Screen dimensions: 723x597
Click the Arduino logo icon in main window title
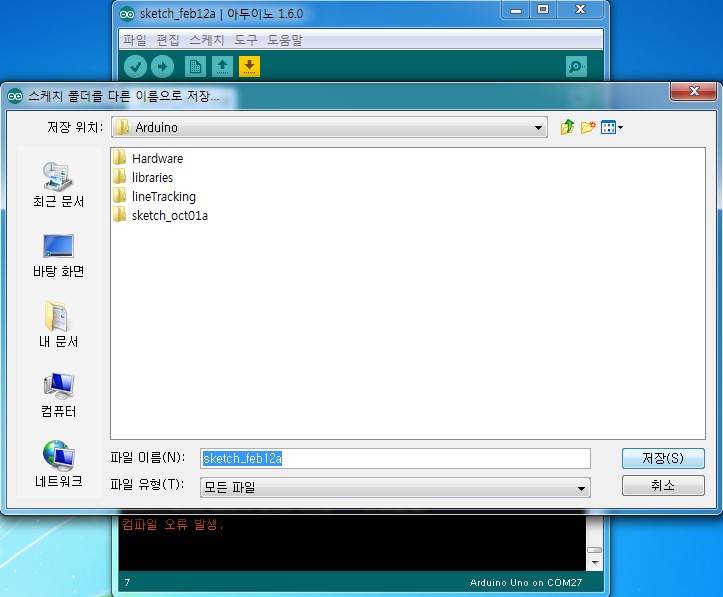[127, 14]
